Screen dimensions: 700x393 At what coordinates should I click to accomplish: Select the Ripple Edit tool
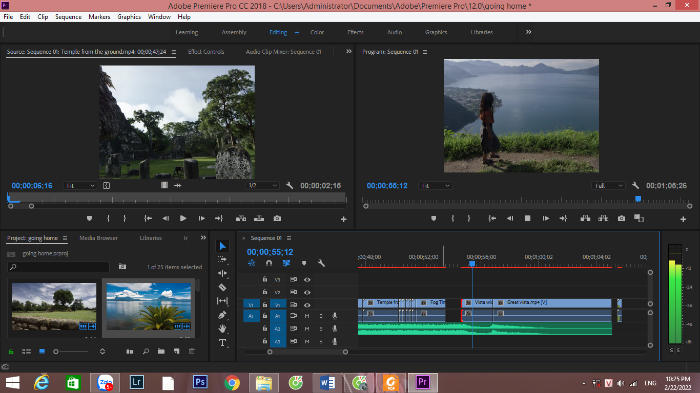[x=222, y=273]
